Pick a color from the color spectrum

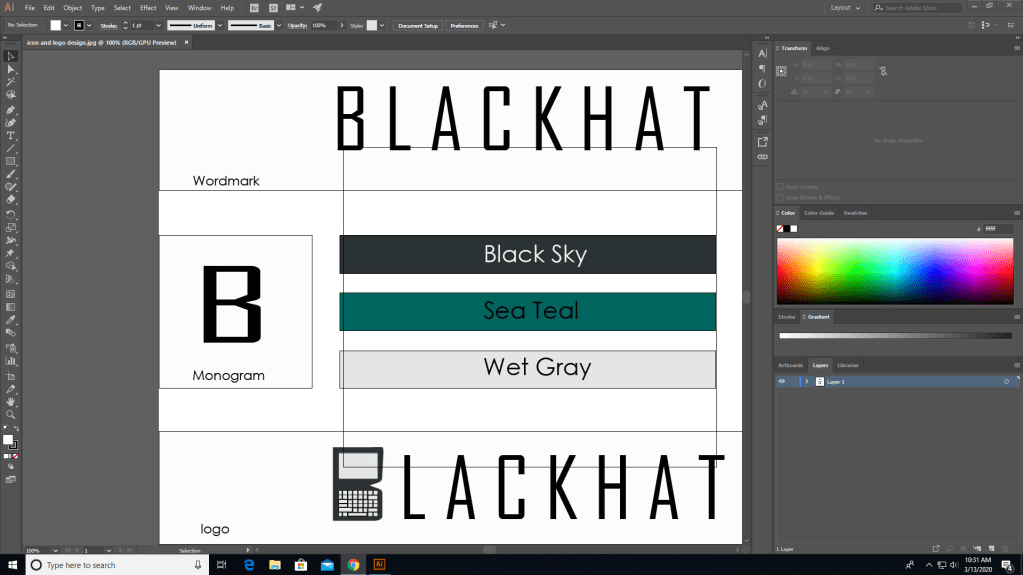[x=893, y=270]
